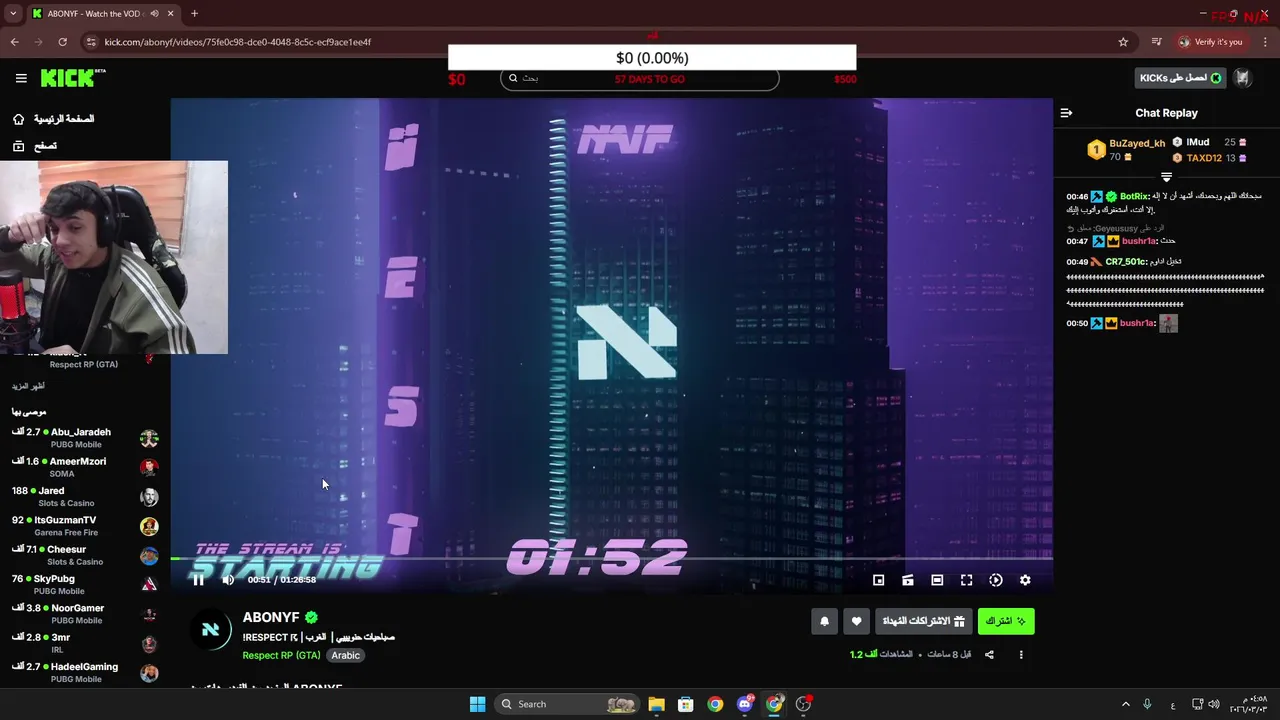Open the TAXD12 leaderboard entry
The image size is (1280, 720).
1204,158
